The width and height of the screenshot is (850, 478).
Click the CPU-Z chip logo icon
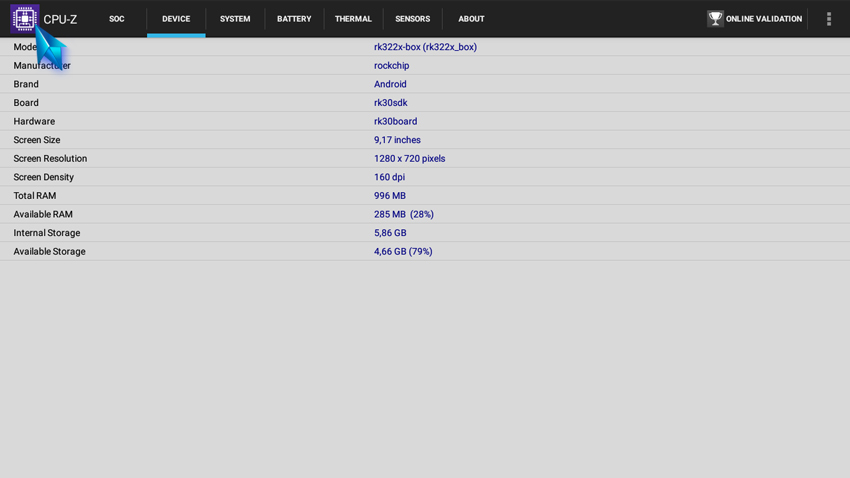(x=24, y=18)
